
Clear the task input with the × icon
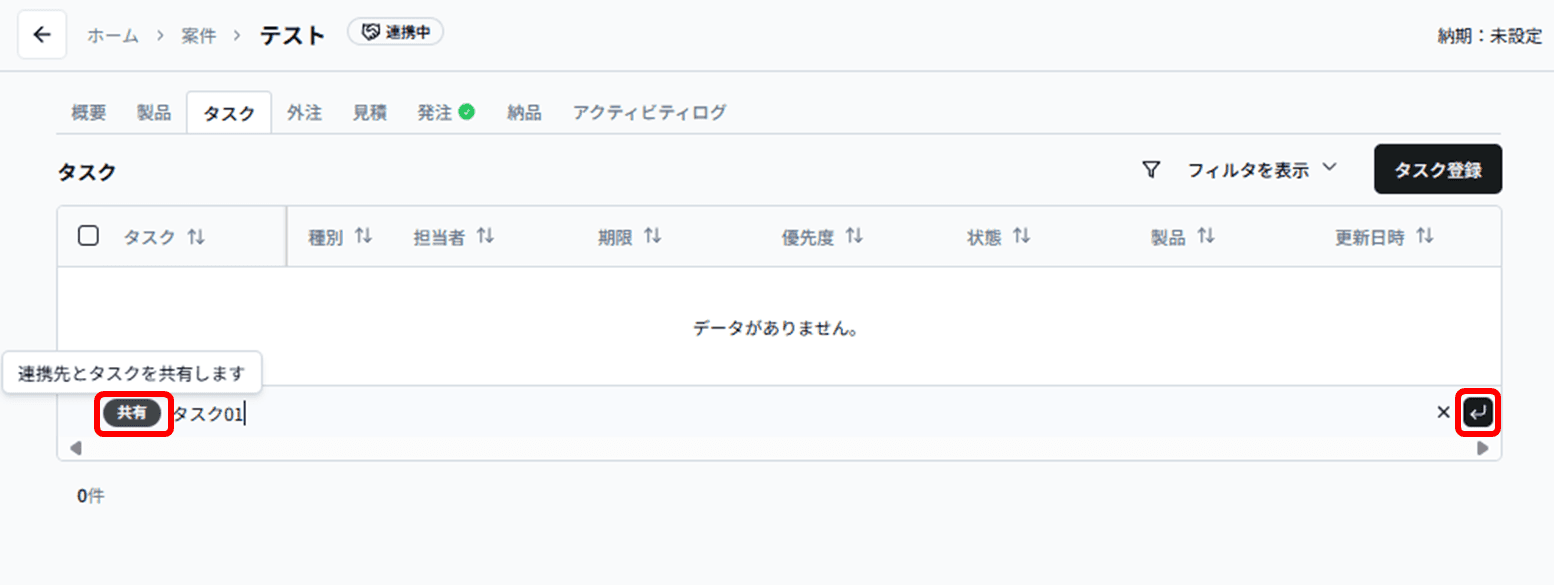1442,412
